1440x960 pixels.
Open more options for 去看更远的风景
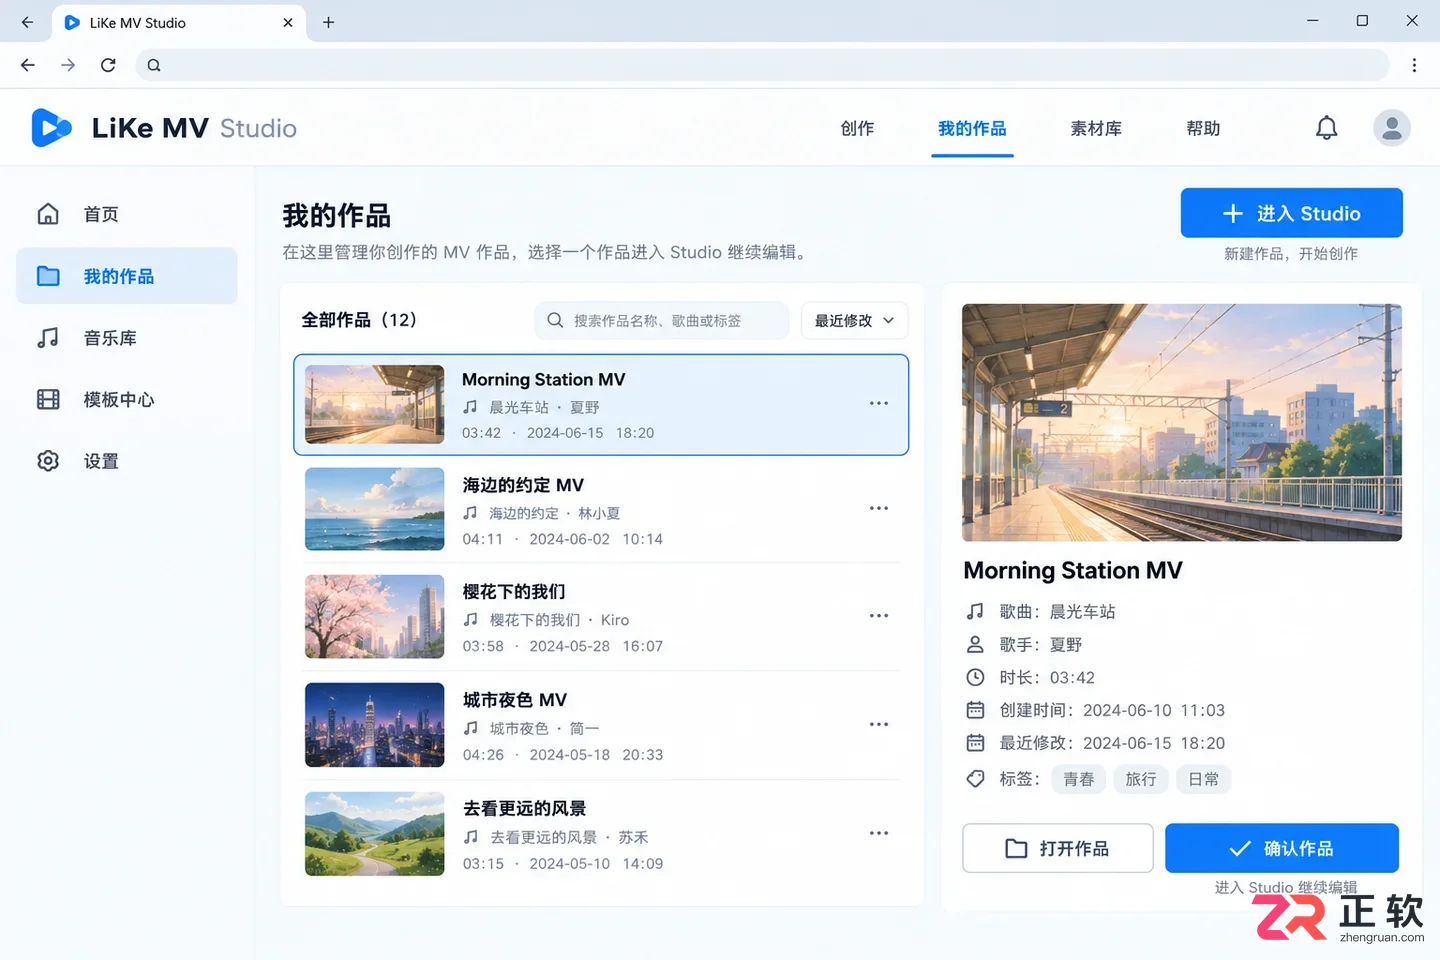coord(879,833)
